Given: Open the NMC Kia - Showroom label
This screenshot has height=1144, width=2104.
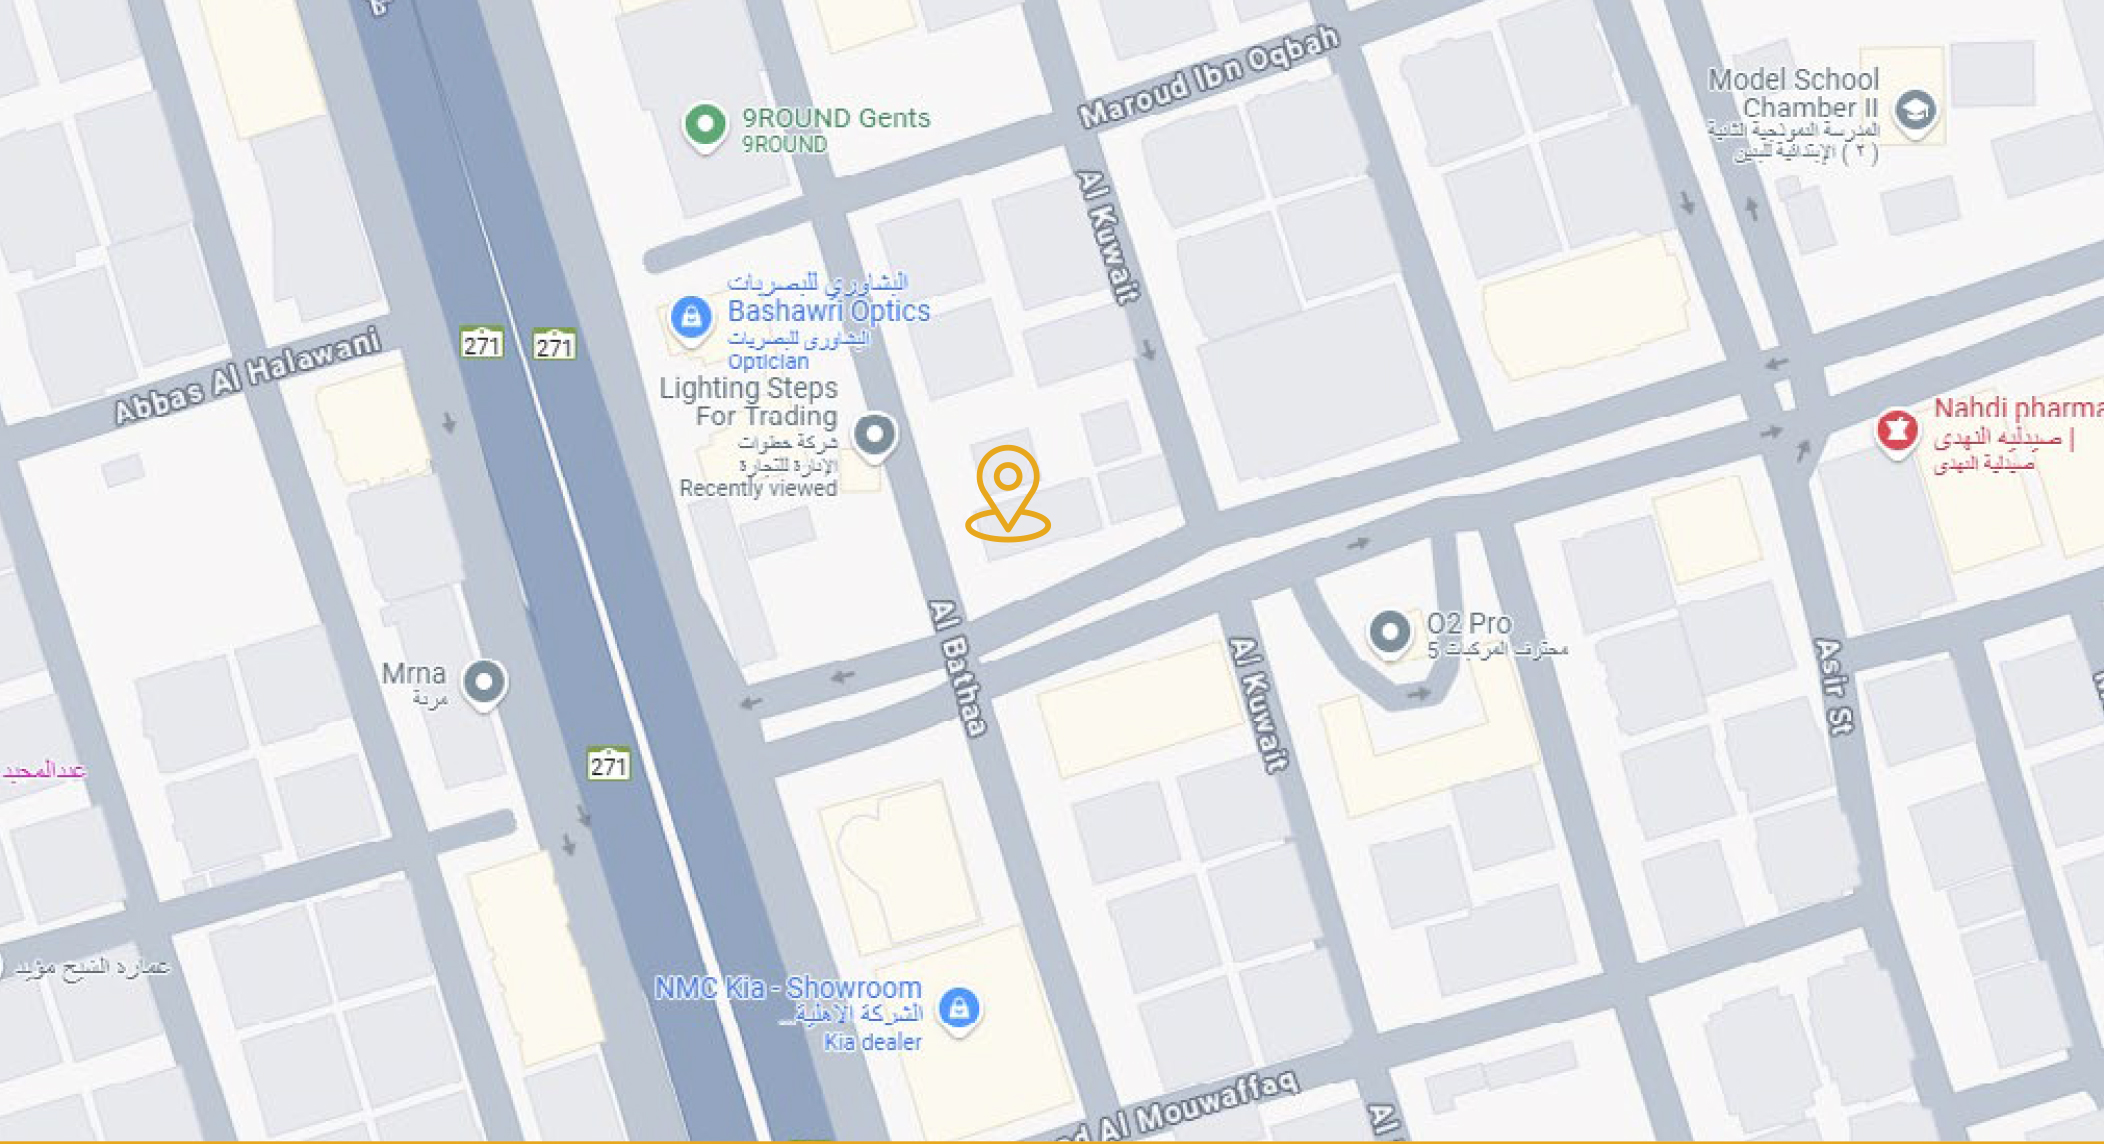Looking at the screenshot, I should (x=788, y=988).
